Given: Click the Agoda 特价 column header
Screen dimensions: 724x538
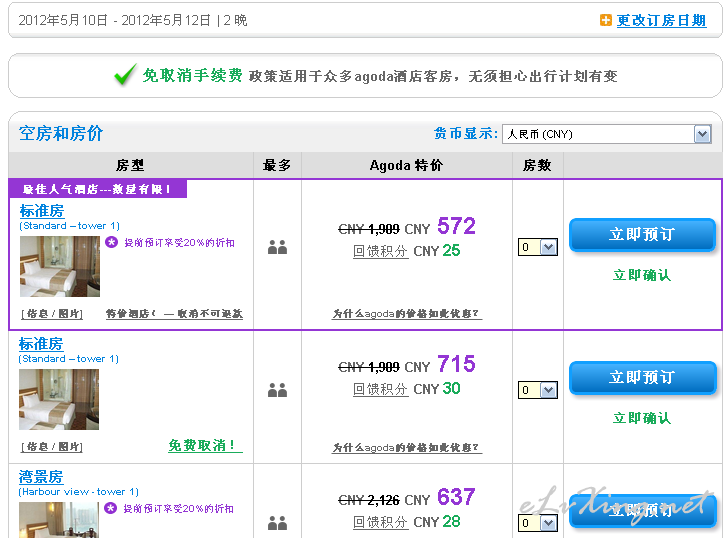Looking at the screenshot, I should (406, 165).
